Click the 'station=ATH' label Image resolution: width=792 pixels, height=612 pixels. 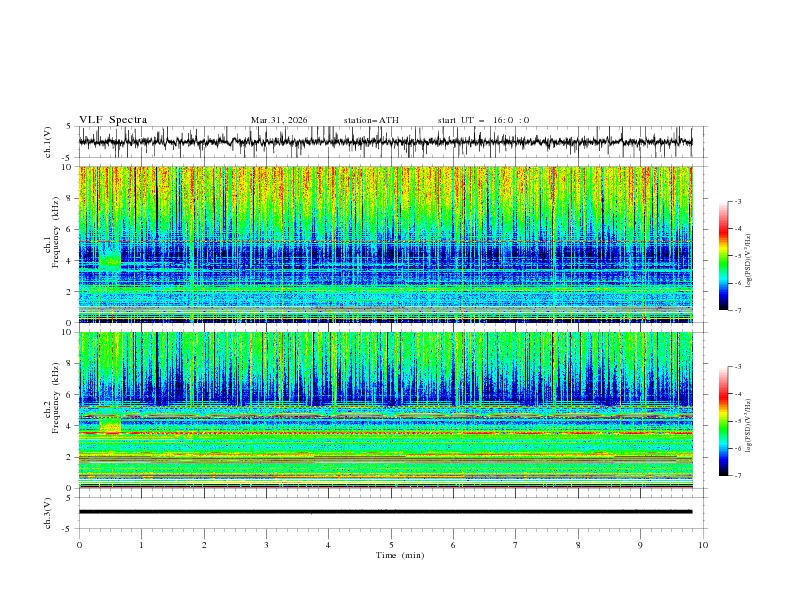pos(371,120)
